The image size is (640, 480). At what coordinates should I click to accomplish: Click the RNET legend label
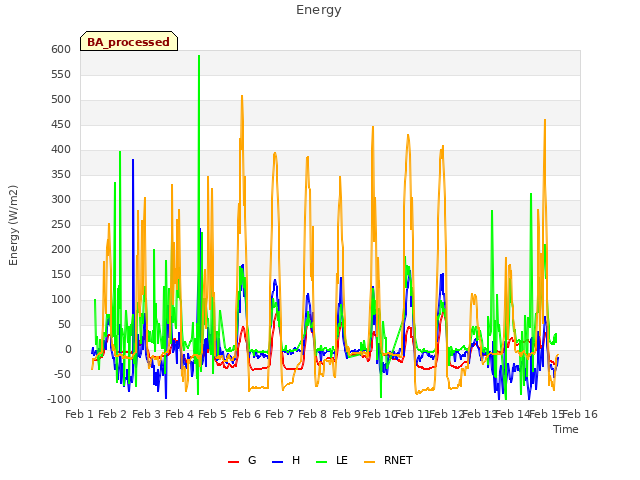coord(398,460)
